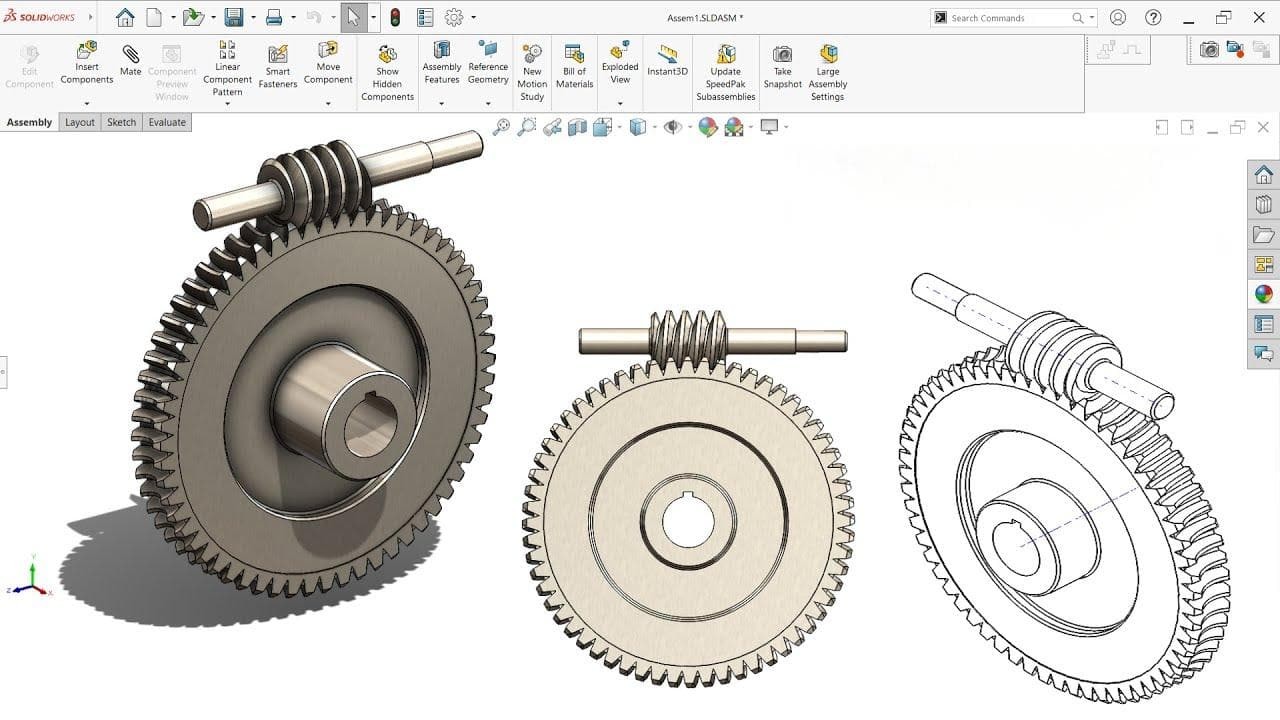Click Edit Appearance color ball icon
The width and height of the screenshot is (1280, 720).
(708, 127)
